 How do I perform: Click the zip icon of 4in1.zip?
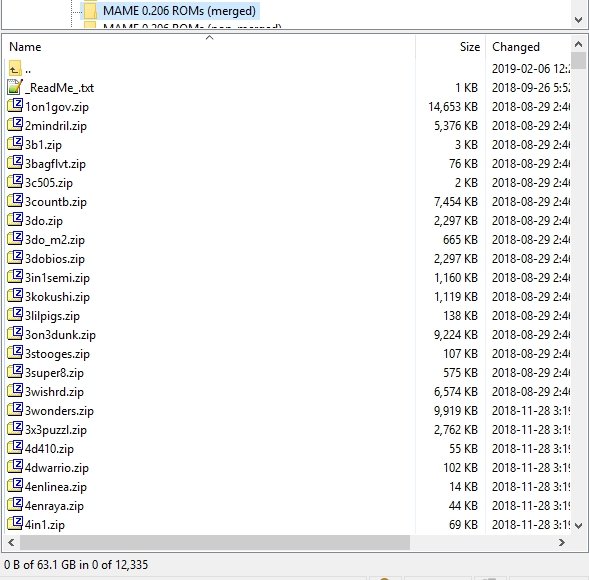[15, 523]
